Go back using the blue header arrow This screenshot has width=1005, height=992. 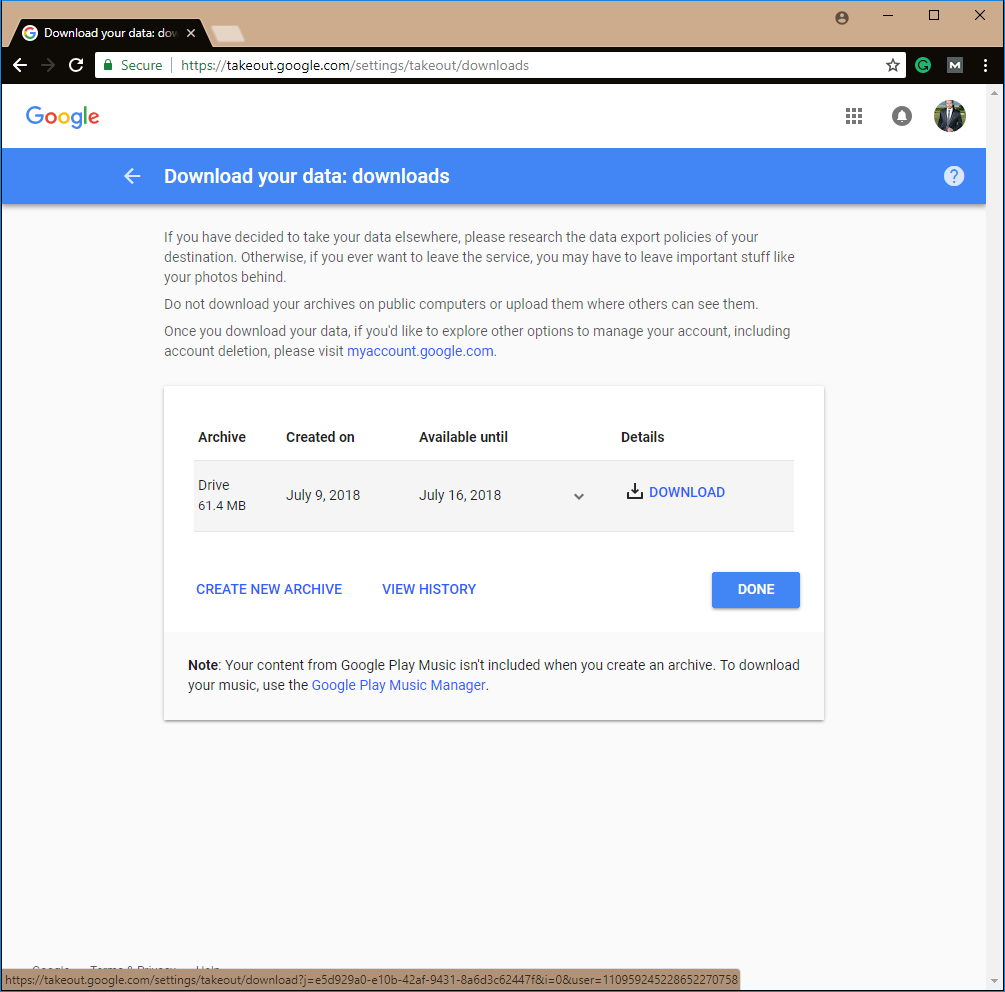coord(132,176)
